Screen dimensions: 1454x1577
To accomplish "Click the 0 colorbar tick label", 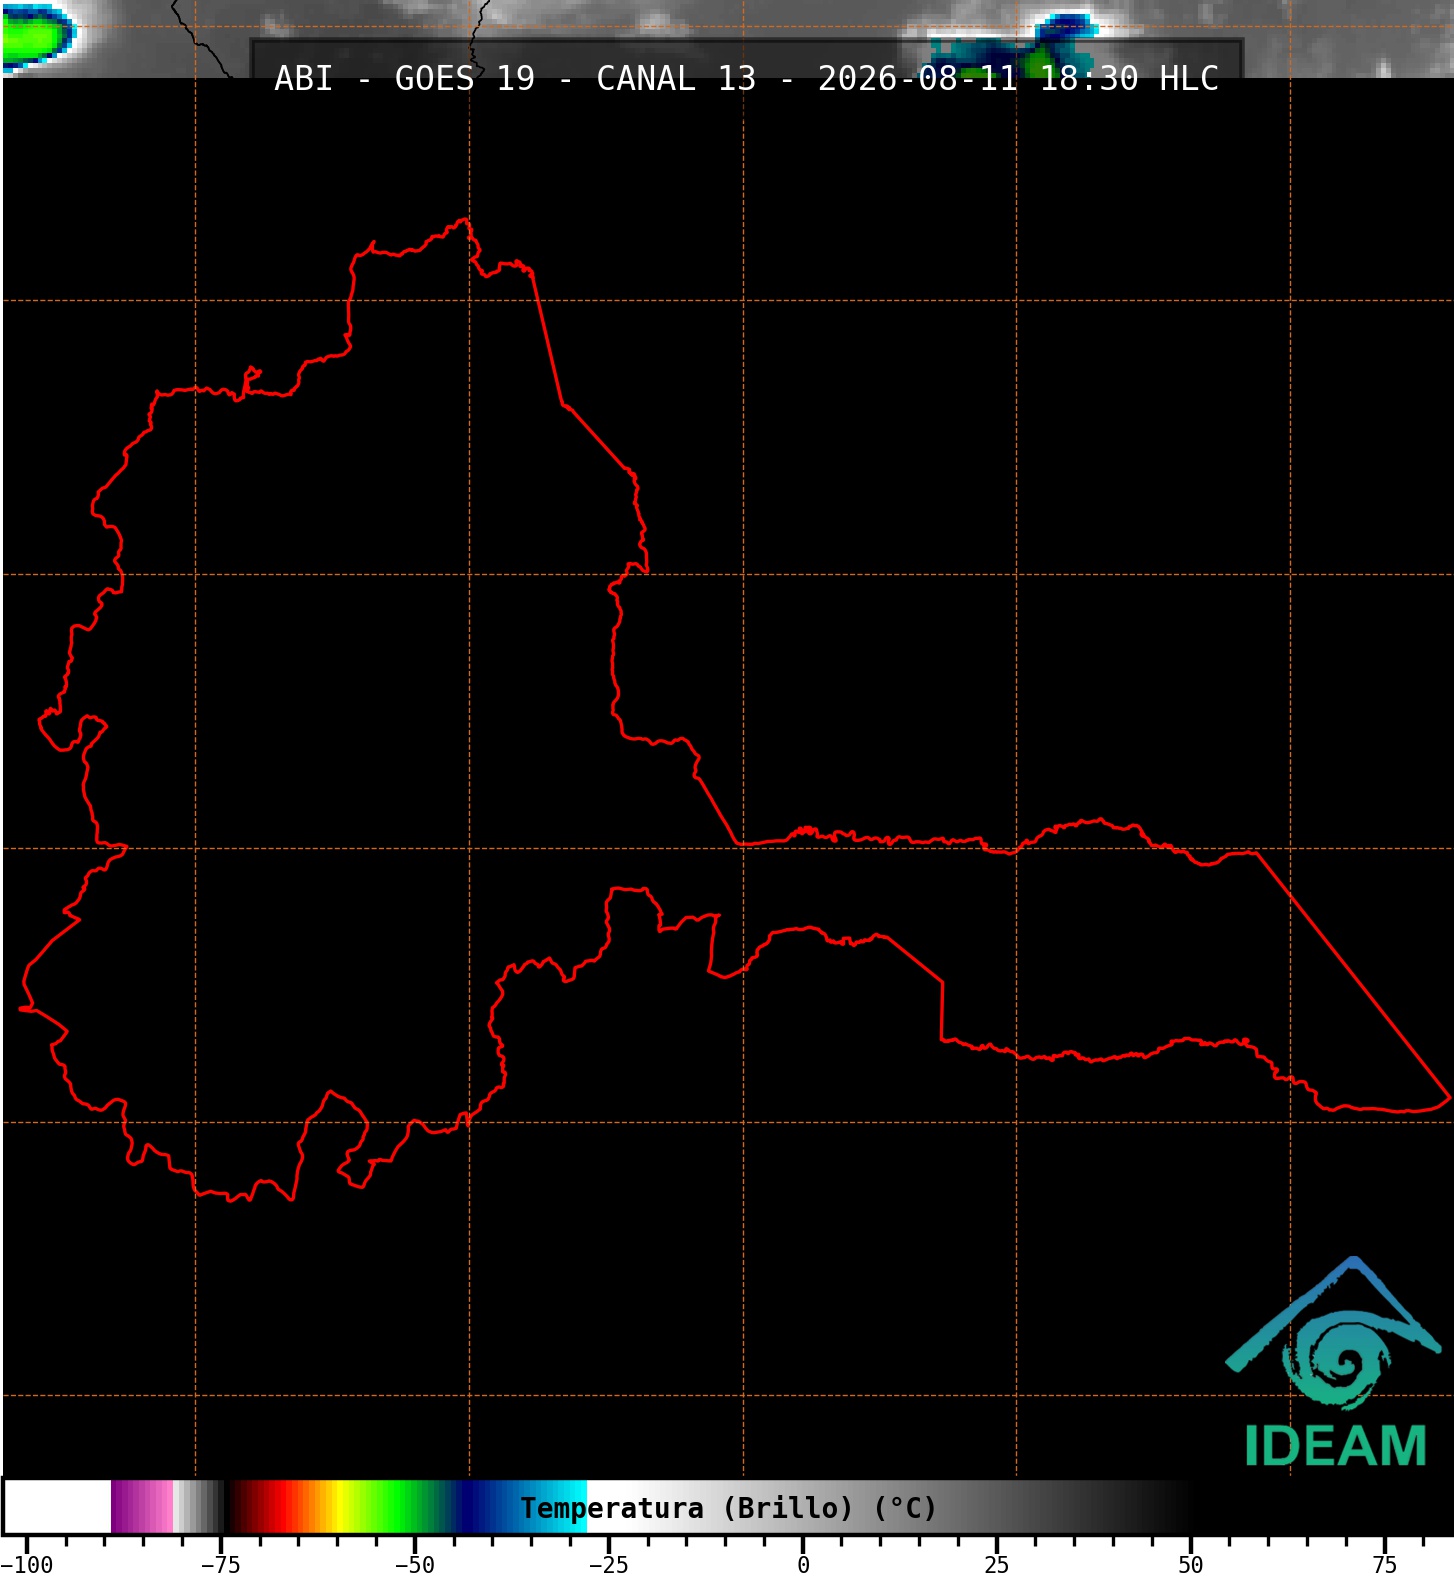I will click(x=803, y=1565).
